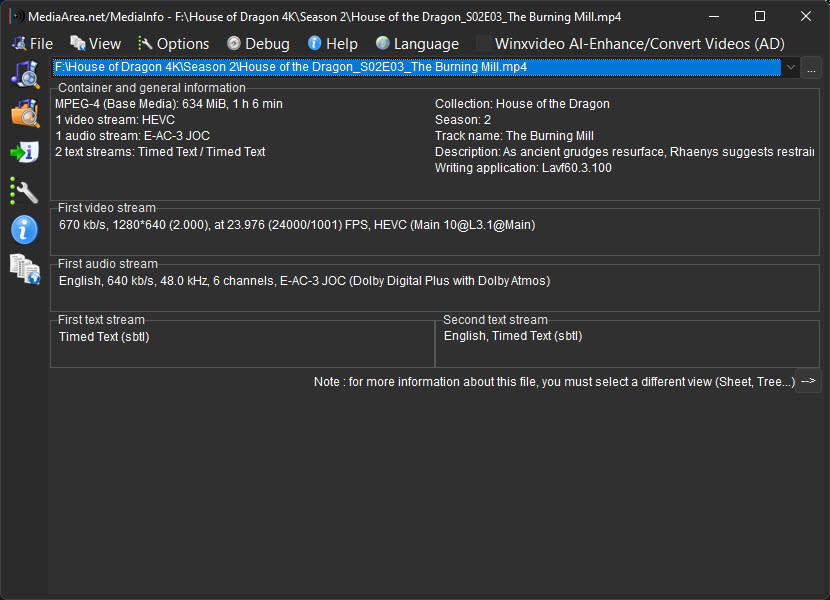The height and width of the screenshot is (600, 830).
Task: Click 'English, Timed Text (sbtl)' in Second text stream
Action: (513, 336)
